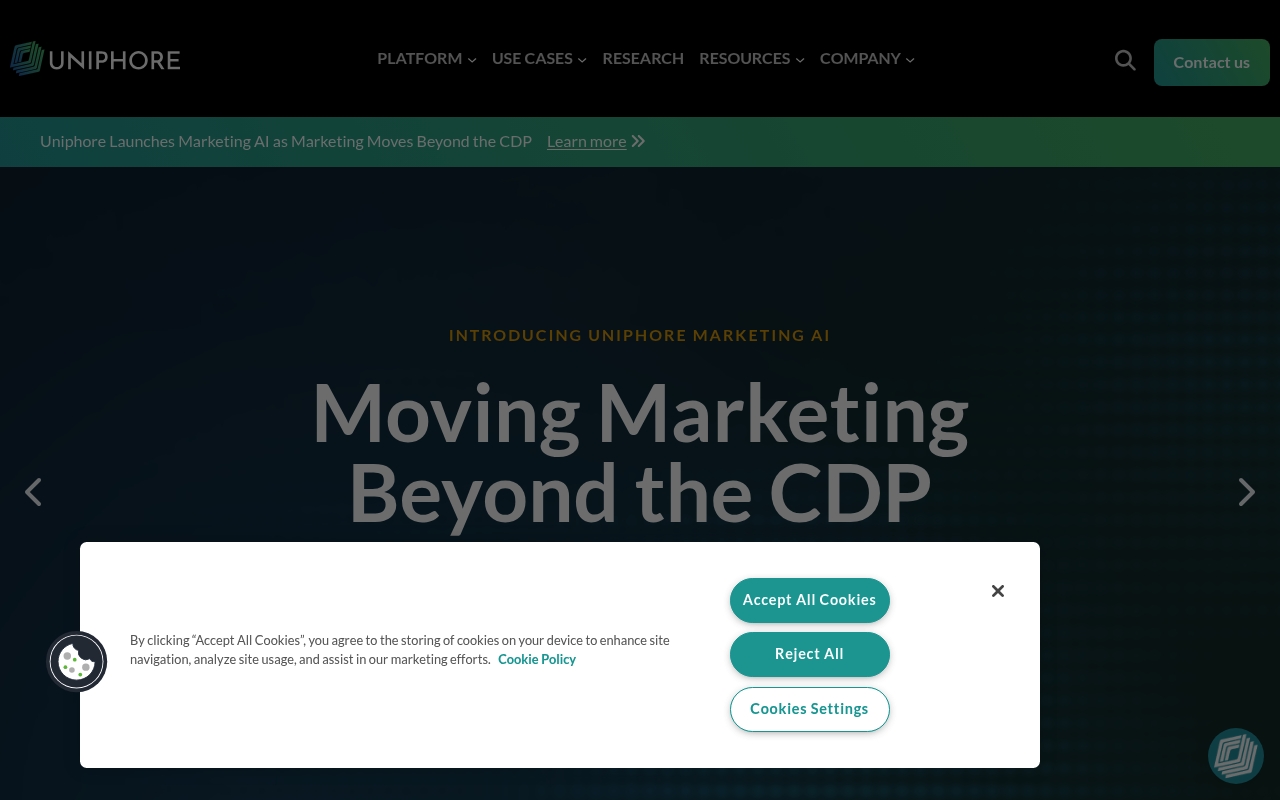The height and width of the screenshot is (800, 1280).
Task: Accept All Cookies
Action: (810, 600)
